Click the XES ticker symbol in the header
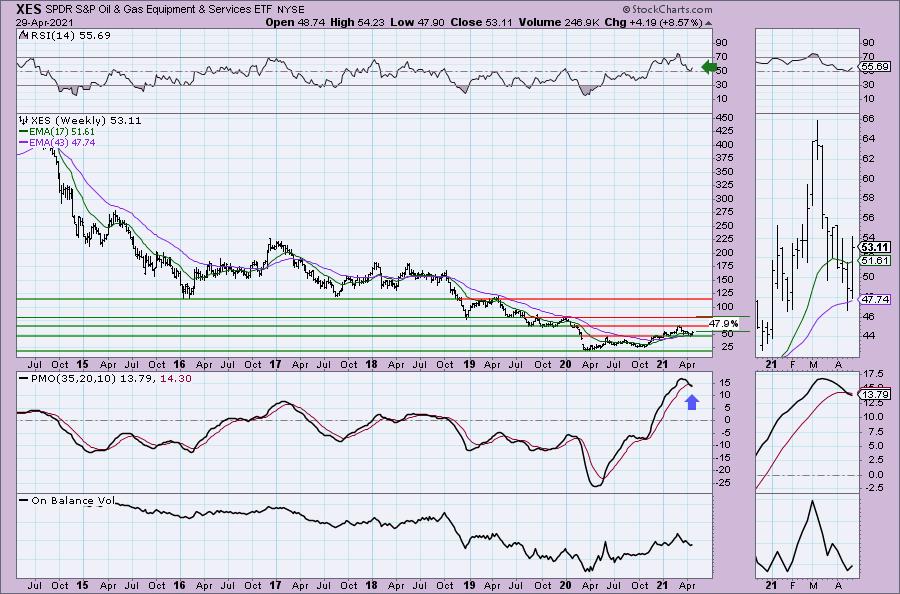900x594 pixels. click(x=30, y=9)
